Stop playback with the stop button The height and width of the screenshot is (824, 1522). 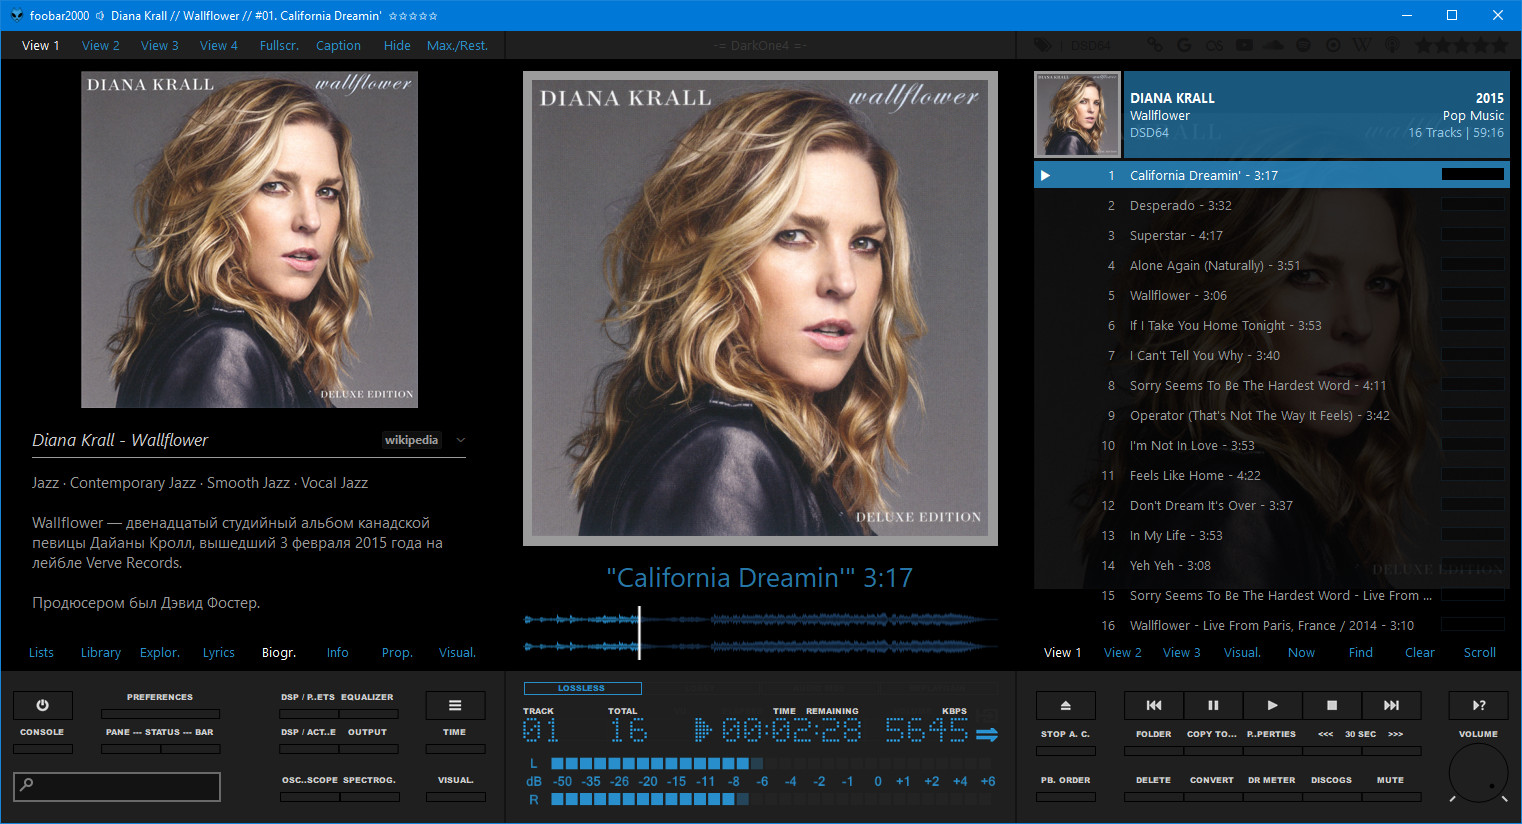[x=1332, y=705]
